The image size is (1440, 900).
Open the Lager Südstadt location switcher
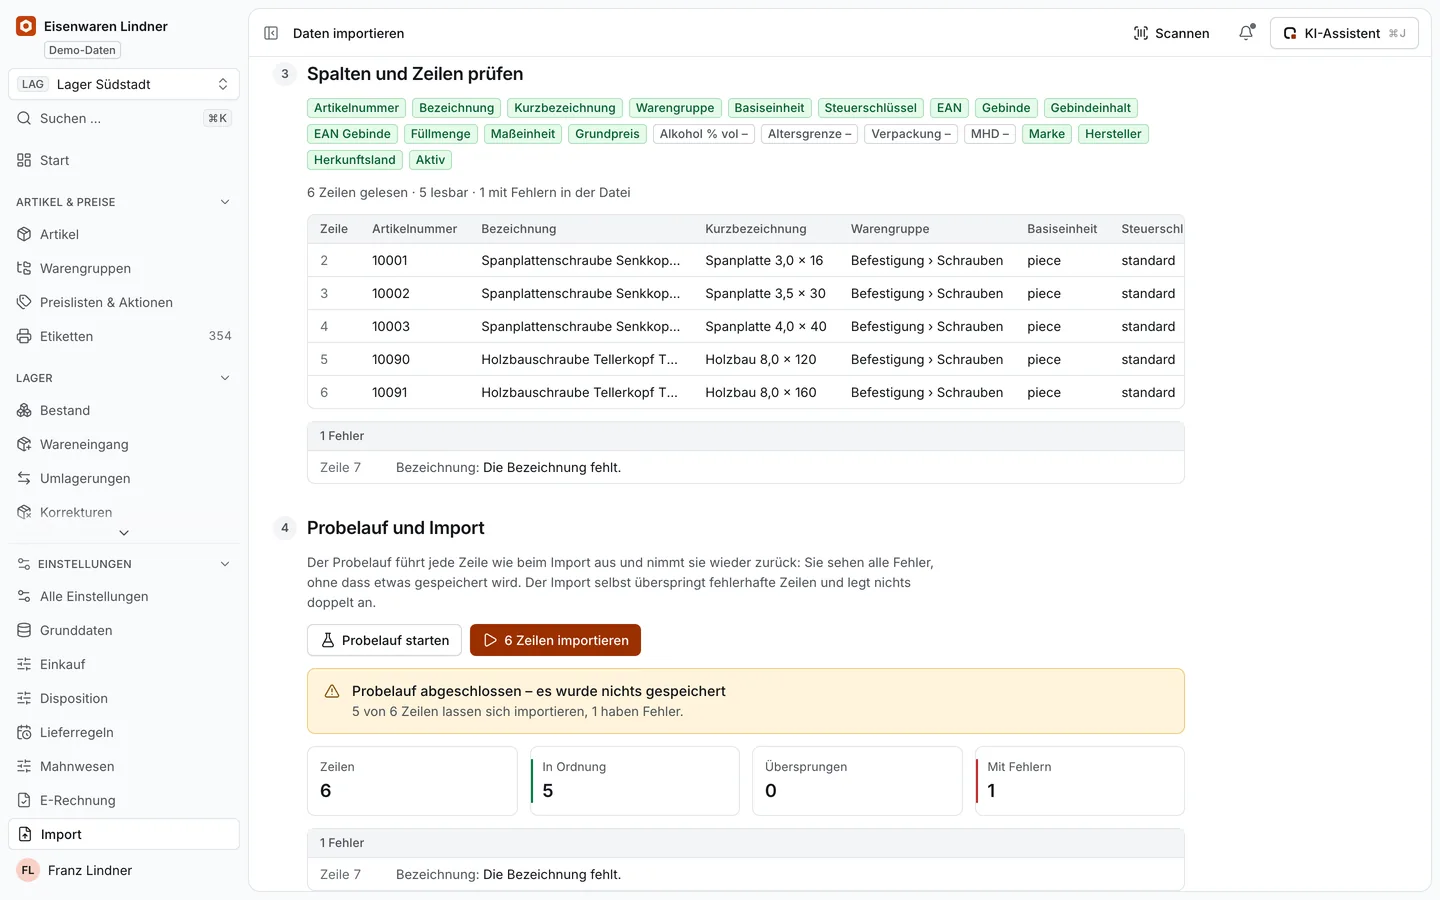coord(124,84)
